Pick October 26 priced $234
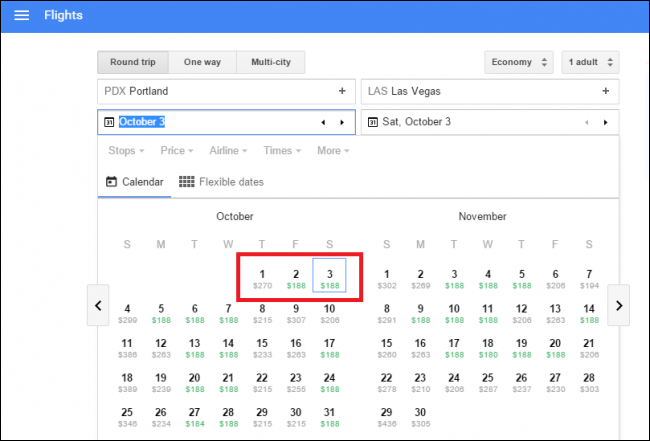Screen dimensions: 650x441 click(161, 417)
